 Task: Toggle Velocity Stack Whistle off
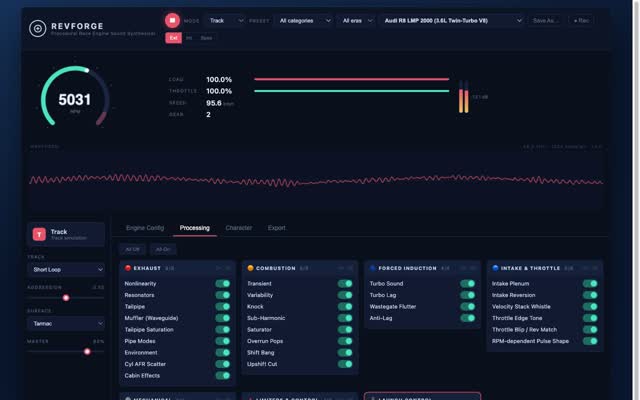(x=590, y=307)
